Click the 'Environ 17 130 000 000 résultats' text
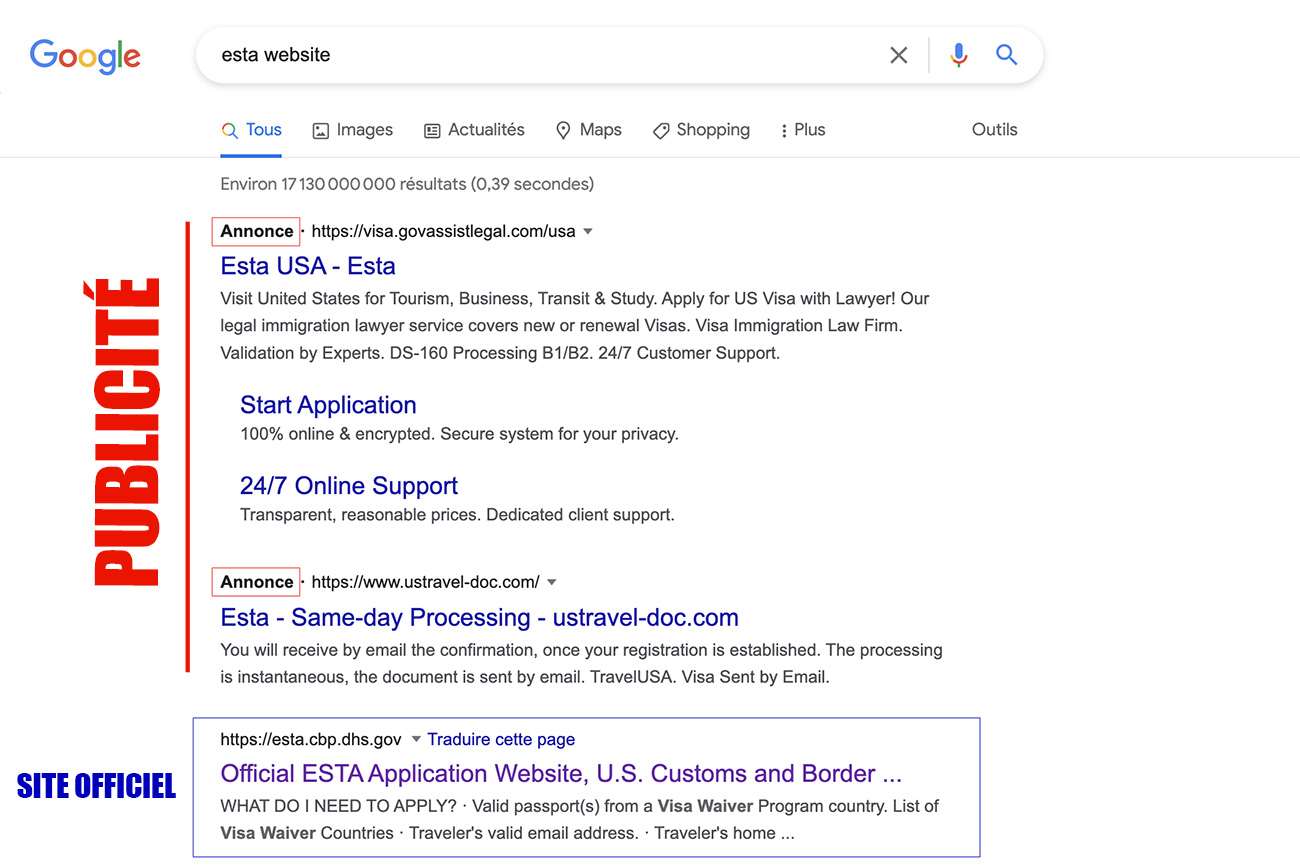 pyautogui.click(x=407, y=184)
